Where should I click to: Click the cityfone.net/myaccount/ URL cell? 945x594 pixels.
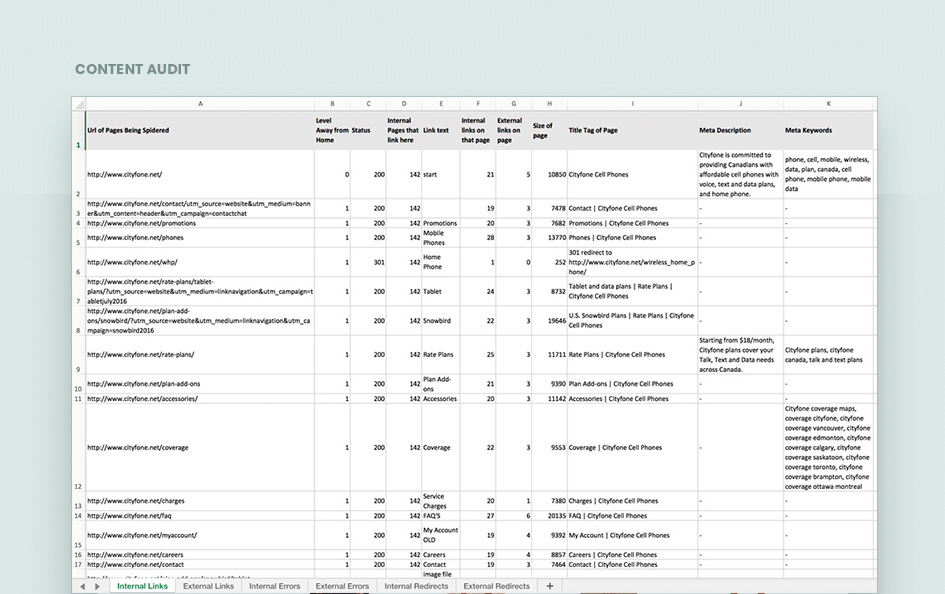tap(200, 535)
